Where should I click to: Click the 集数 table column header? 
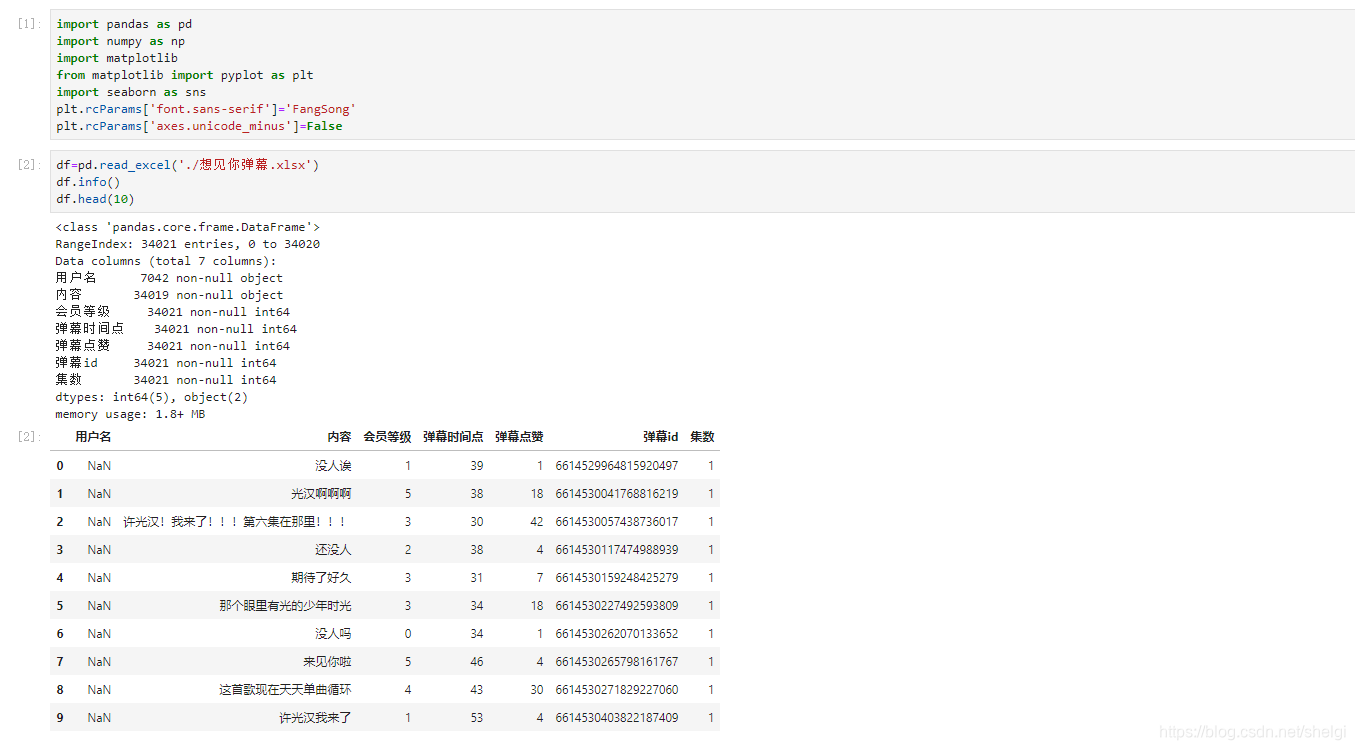(x=702, y=437)
